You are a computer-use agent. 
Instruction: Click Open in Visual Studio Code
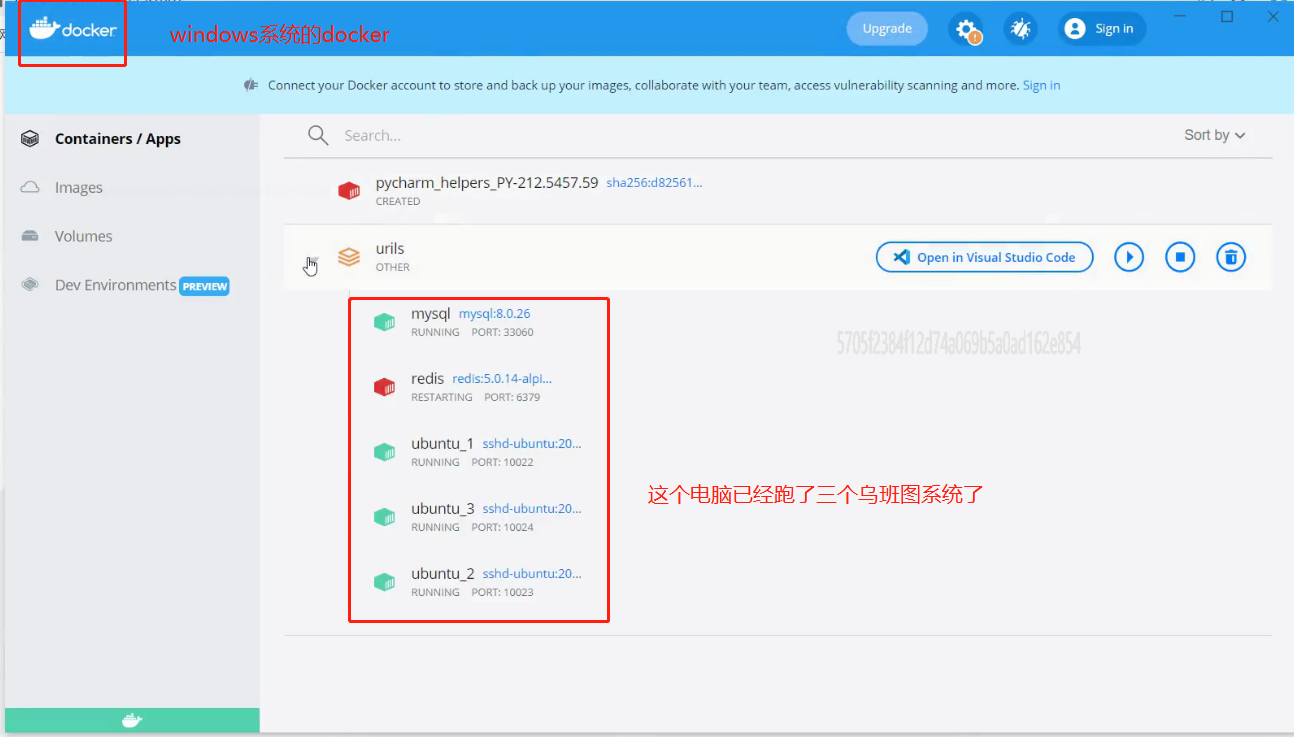(985, 257)
